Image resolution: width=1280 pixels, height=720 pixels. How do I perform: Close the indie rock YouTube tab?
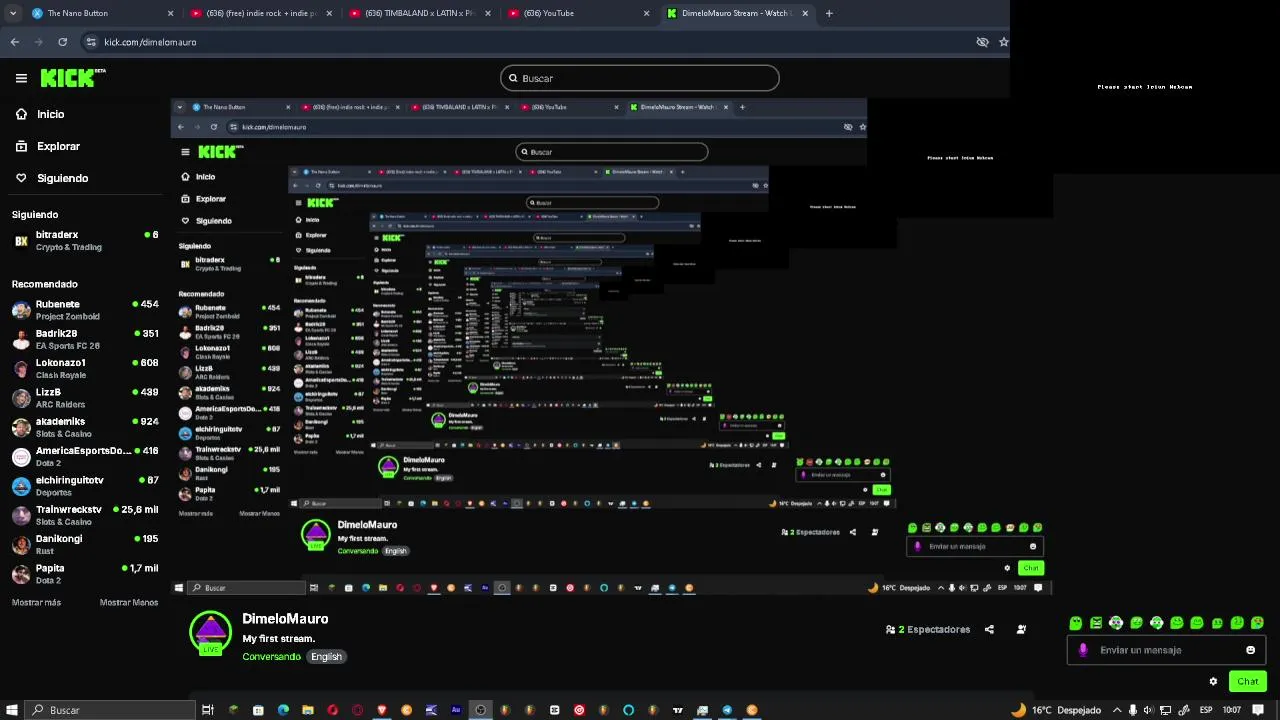click(x=331, y=13)
